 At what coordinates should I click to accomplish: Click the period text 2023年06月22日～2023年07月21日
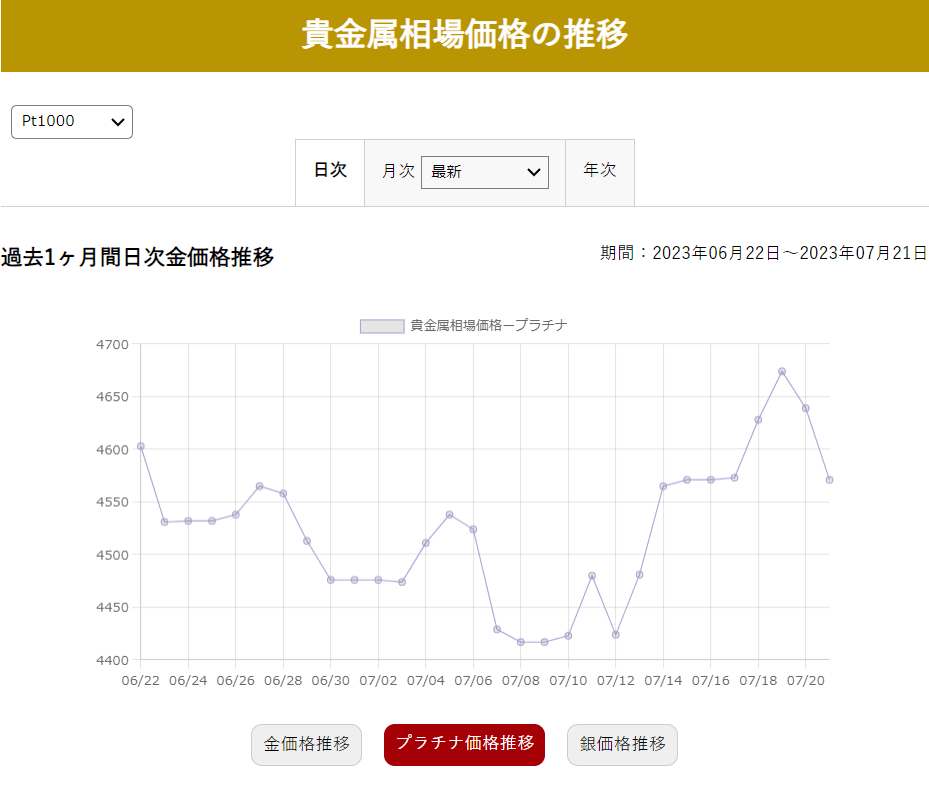pos(789,253)
